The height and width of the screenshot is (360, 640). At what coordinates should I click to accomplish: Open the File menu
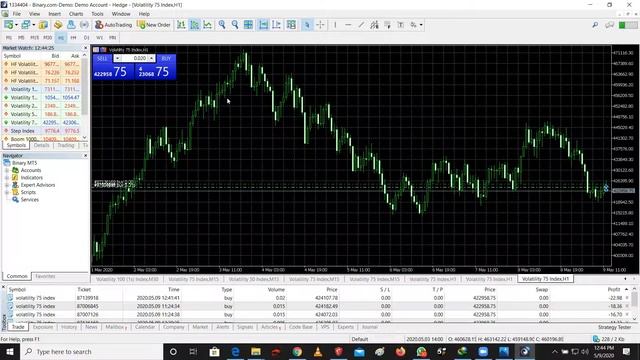tap(17, 14)
